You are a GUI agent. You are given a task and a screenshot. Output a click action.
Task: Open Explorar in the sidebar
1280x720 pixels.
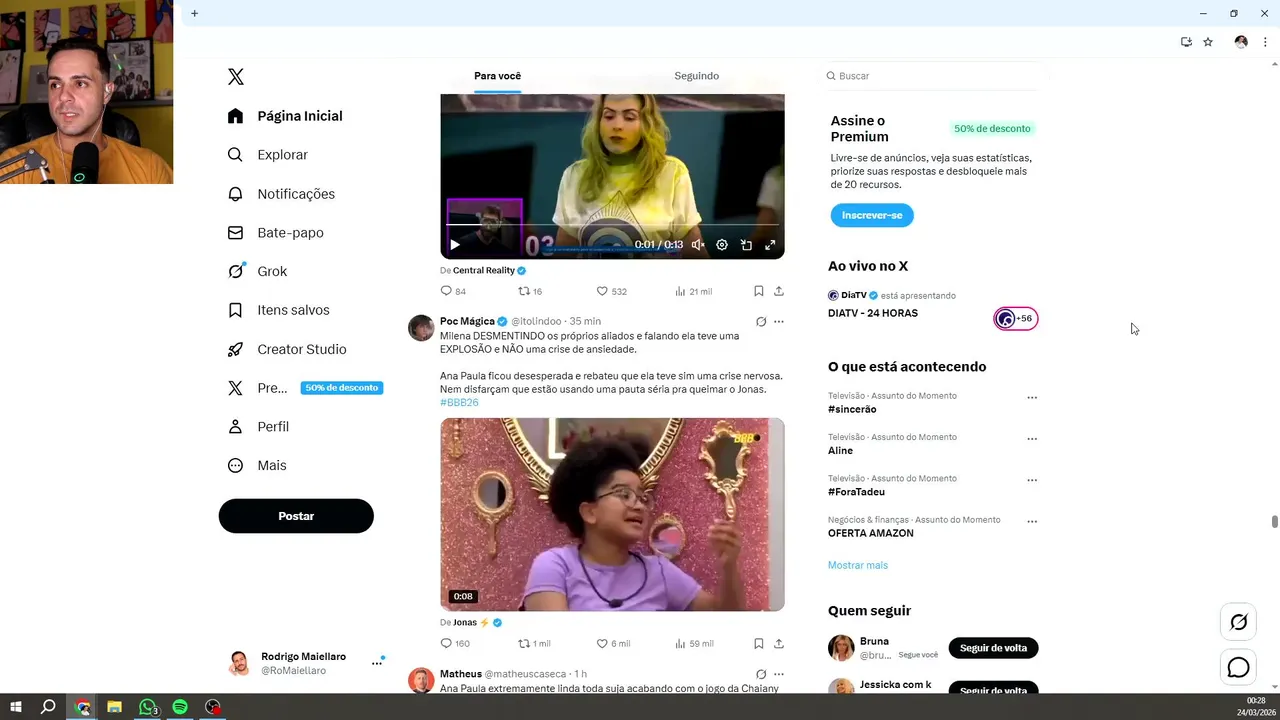267,155
